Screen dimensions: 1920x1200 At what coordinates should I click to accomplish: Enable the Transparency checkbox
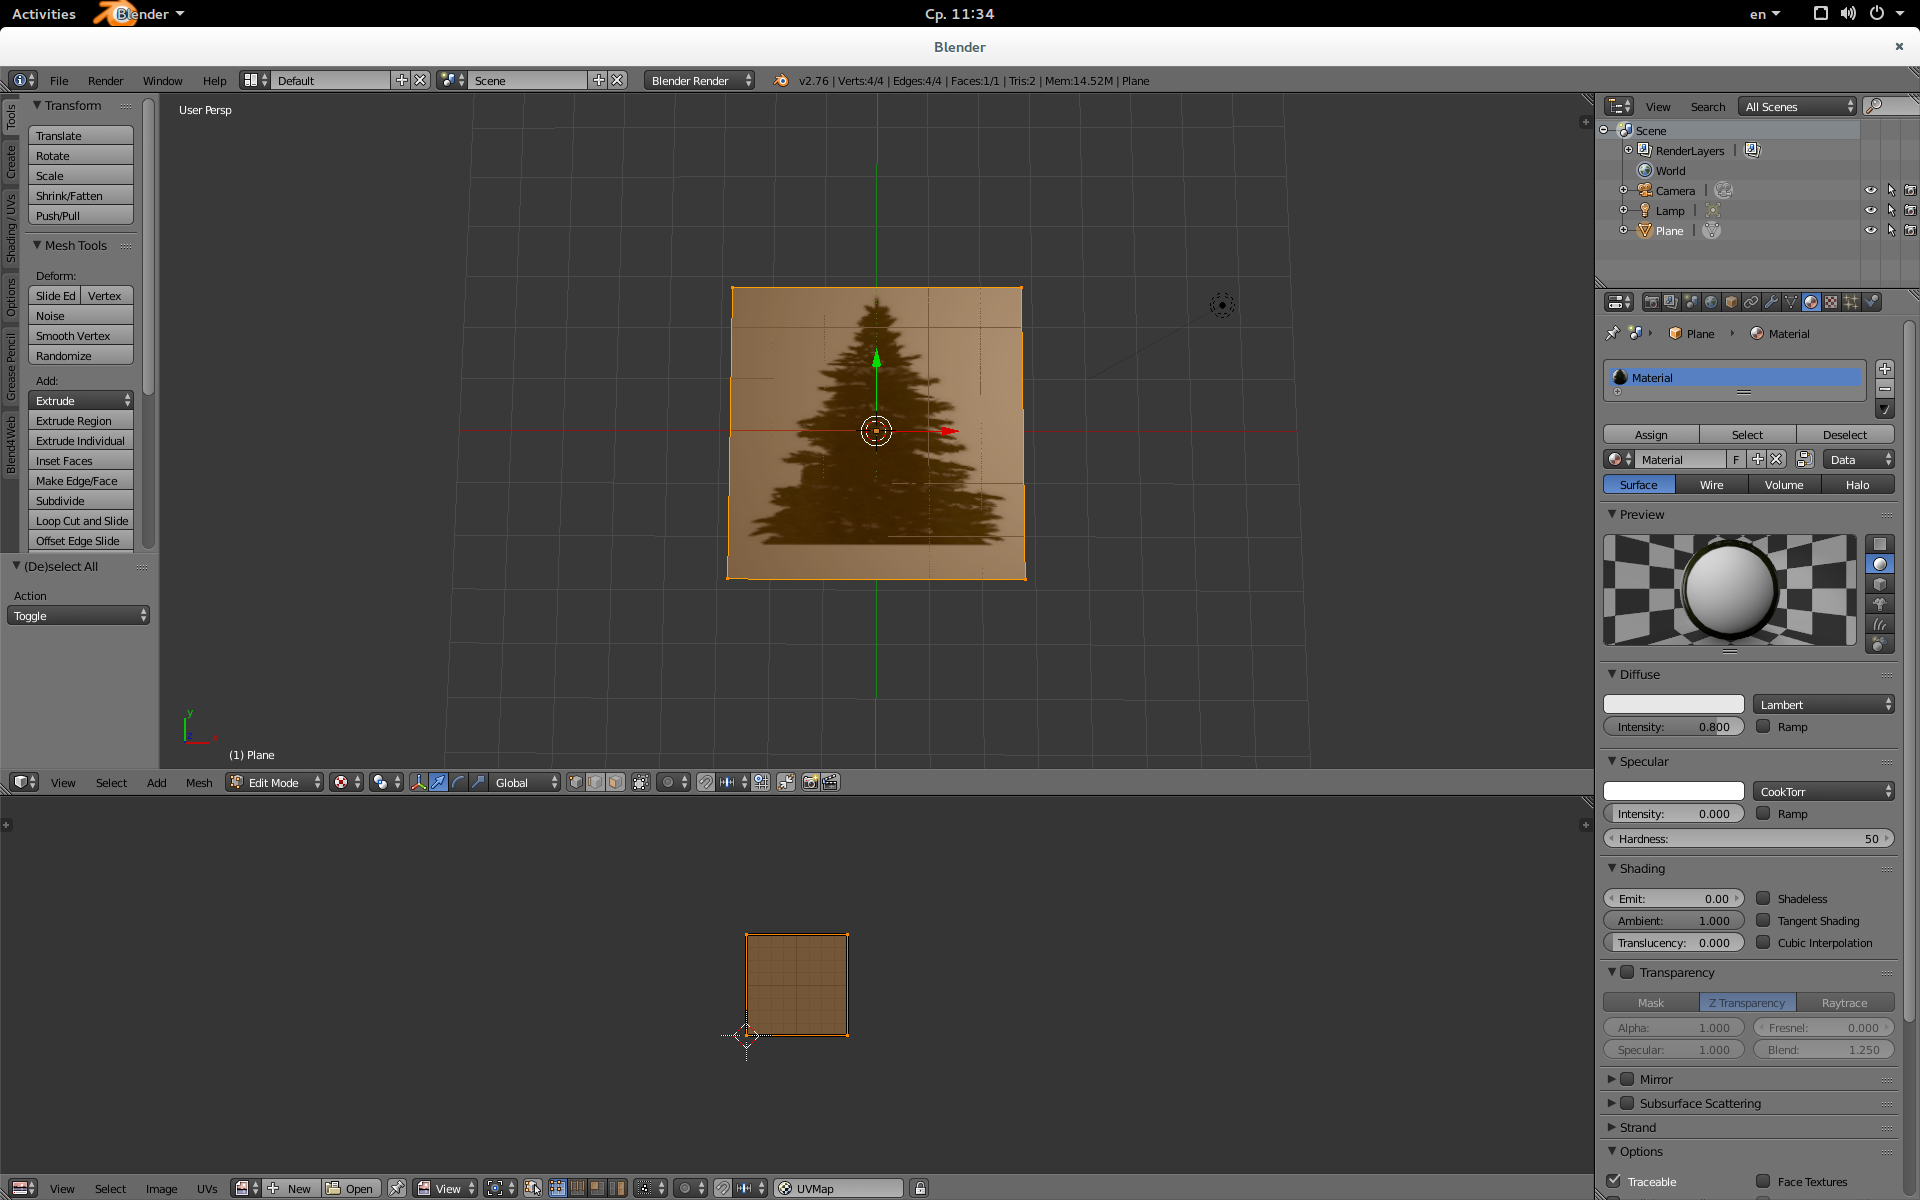(x=1627, y=973)
